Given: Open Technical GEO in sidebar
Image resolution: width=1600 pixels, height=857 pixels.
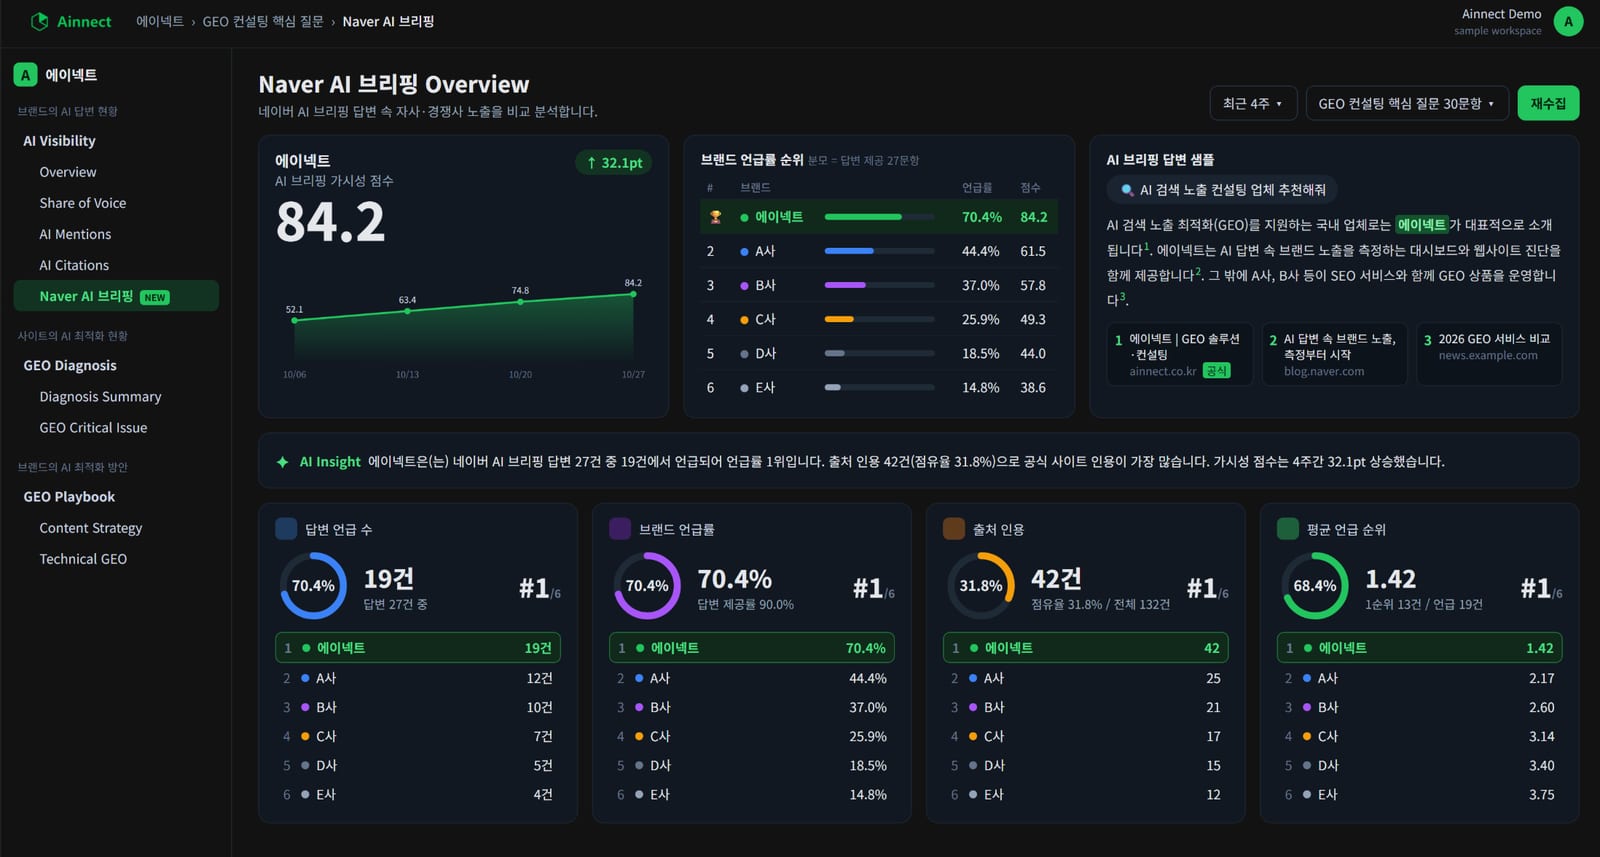Looking at the screenshot, I should point(83,559).
